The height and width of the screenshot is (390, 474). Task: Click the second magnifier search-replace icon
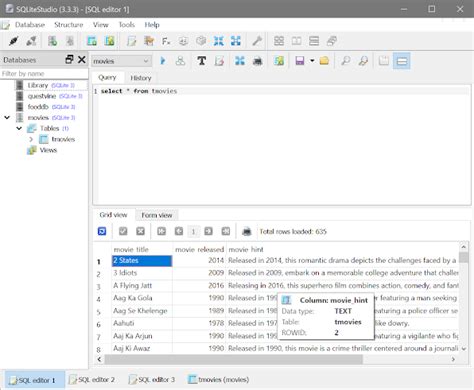click(x=363, y=61)
